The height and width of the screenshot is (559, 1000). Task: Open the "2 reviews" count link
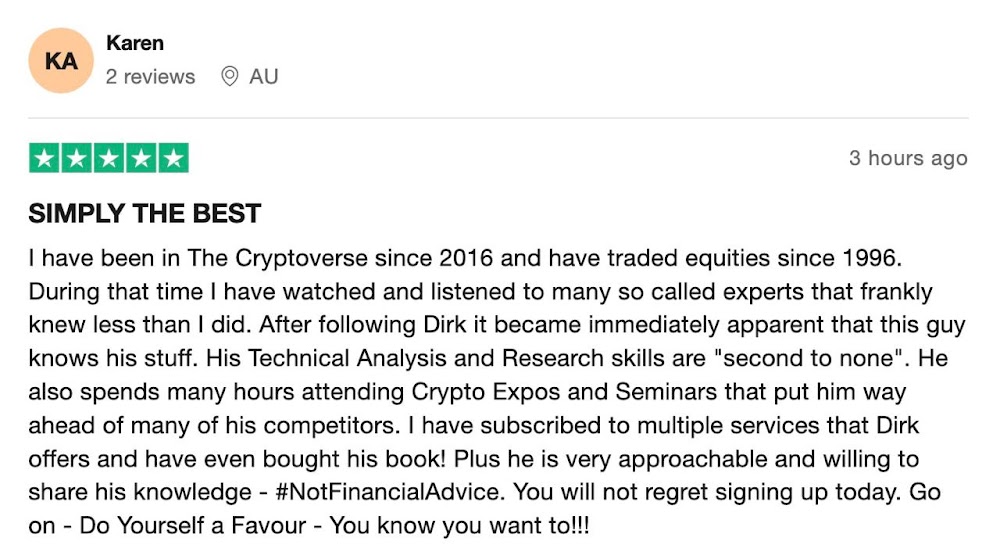pyautogui.click(x=150, y=77)
